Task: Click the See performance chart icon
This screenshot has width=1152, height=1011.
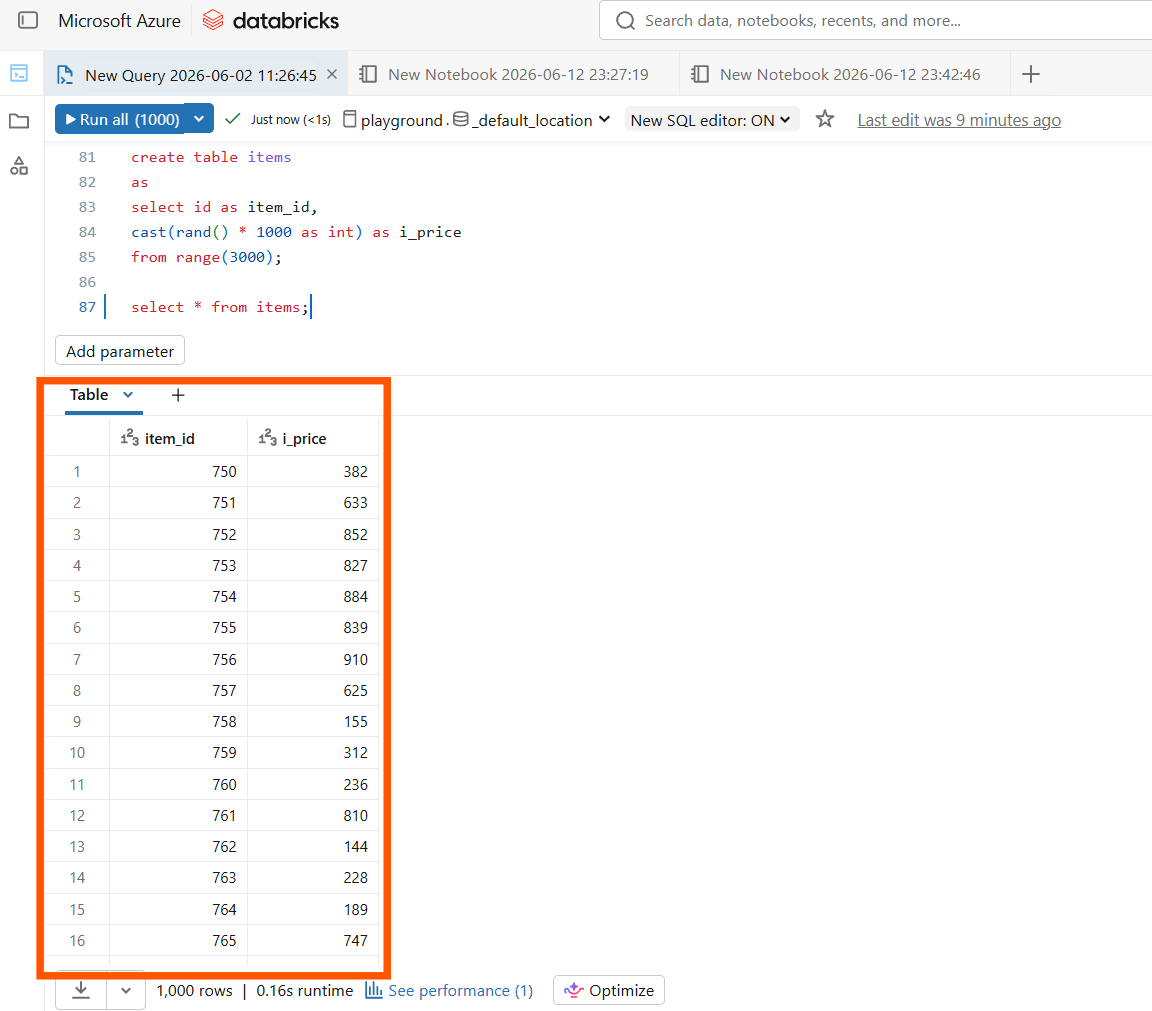Action: [x=374, y=990]
